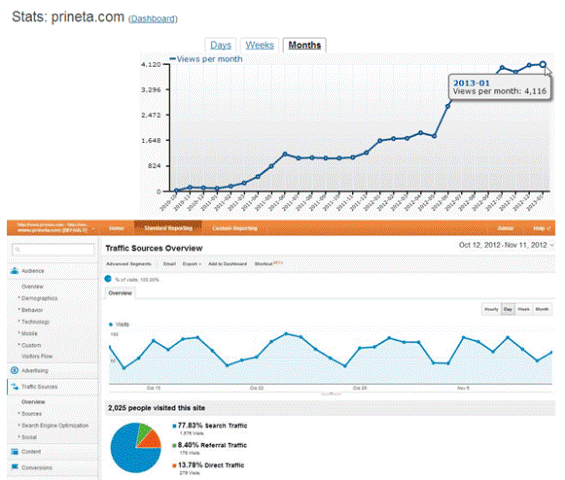This screenshot has height=480, width=565.
Task: Click the Email report button
Action: click(x=169, y=264)
